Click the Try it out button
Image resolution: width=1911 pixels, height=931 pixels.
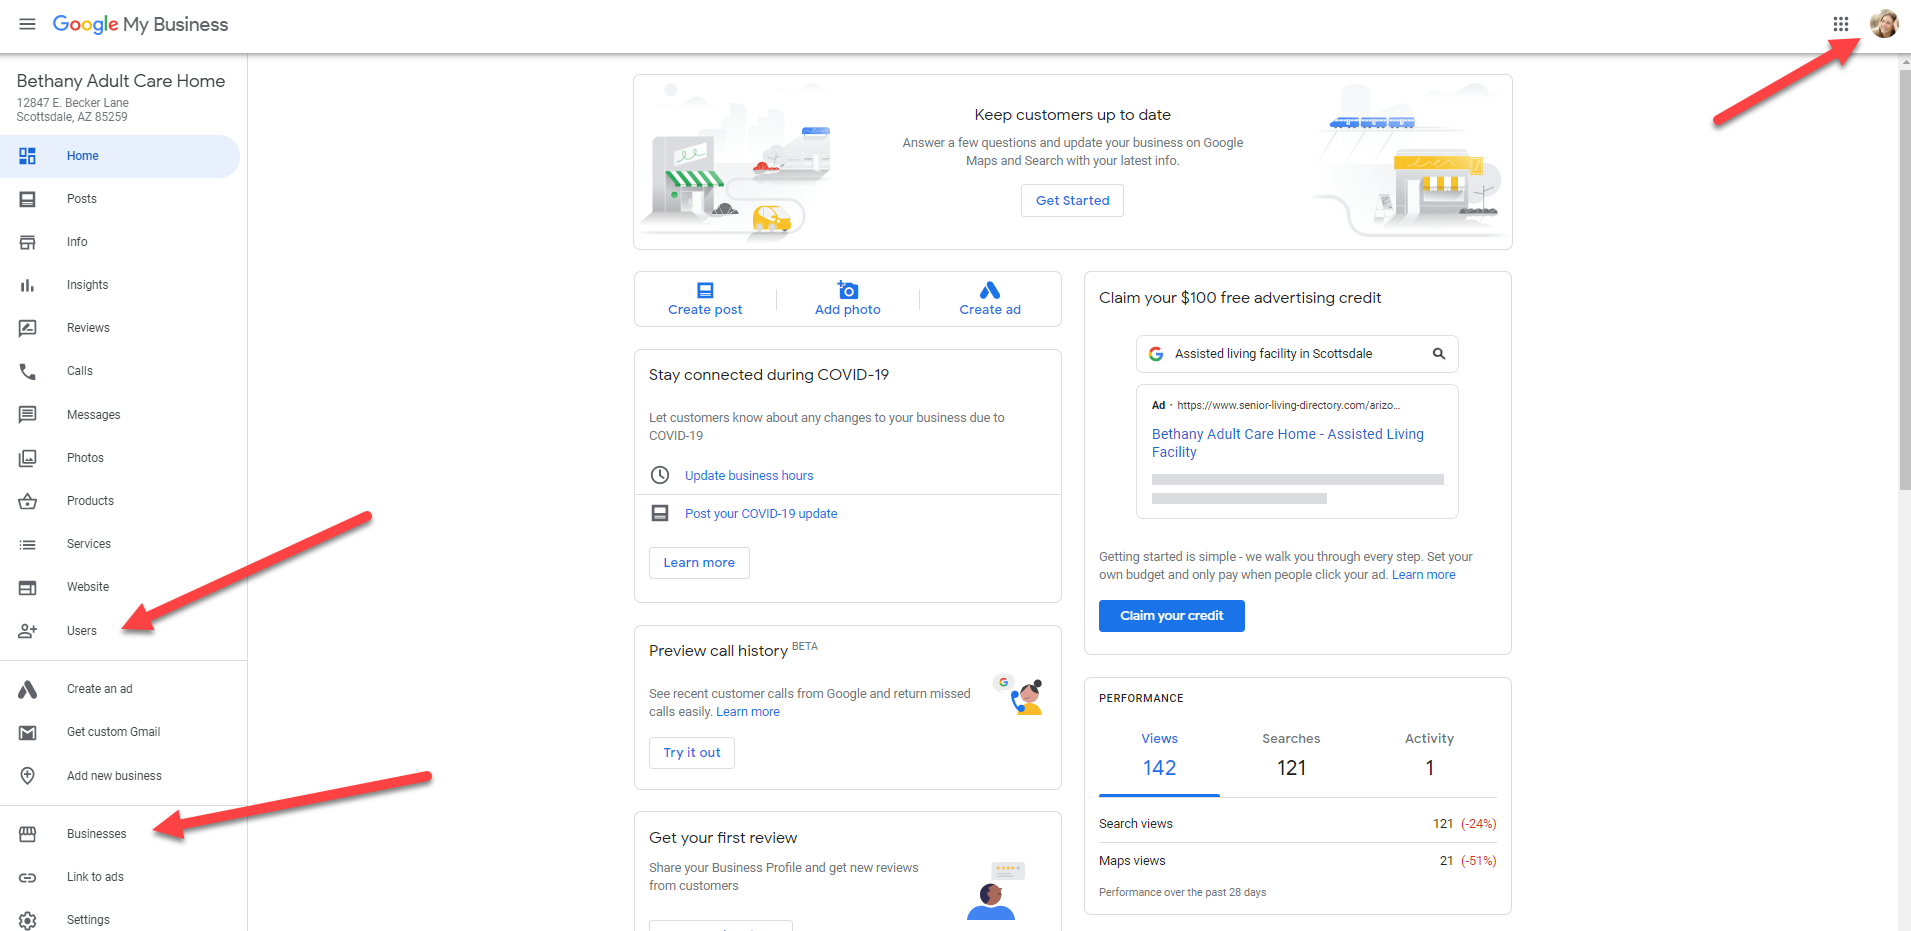coord(692,753)
